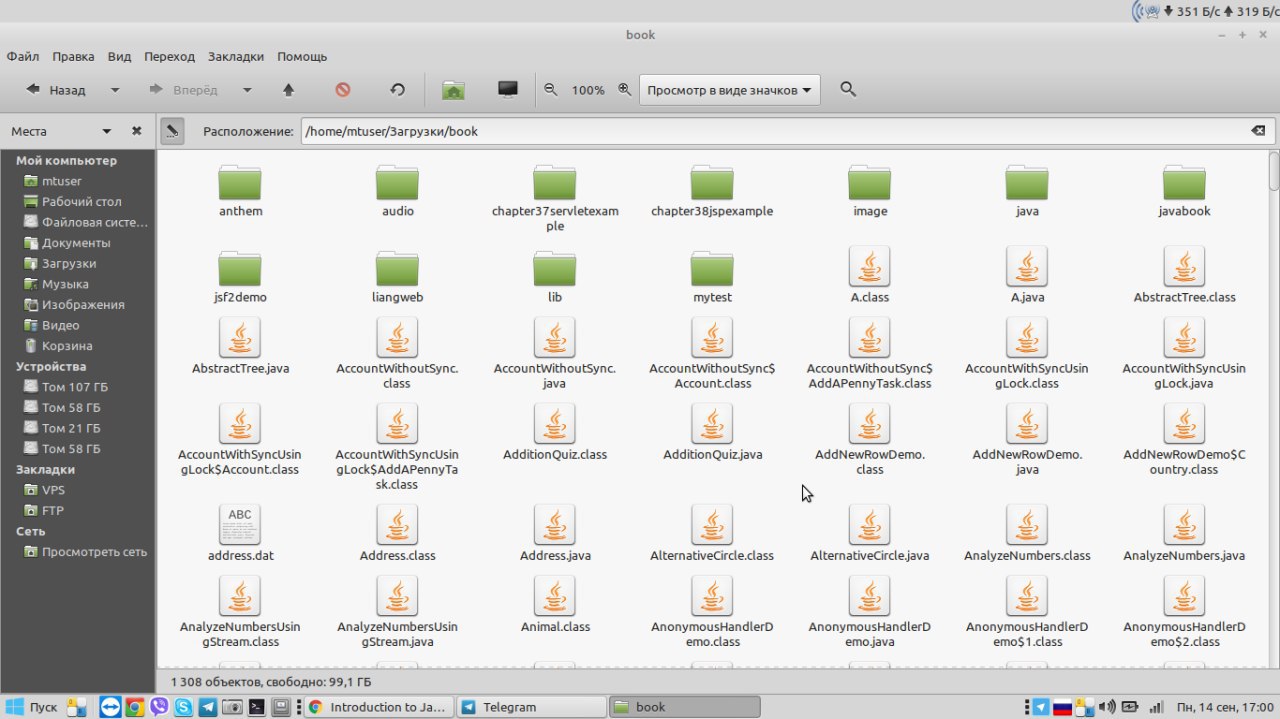Launch Chrome from the panel launcher
This screenshot has height=719, width=1280.
pyautogui.click(x=135, y=707)
